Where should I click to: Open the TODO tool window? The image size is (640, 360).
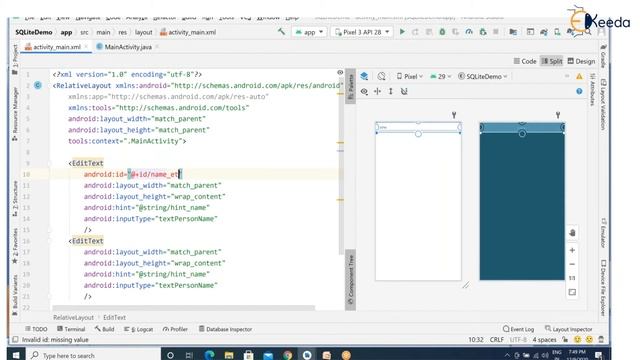click(x=36, y=329)
